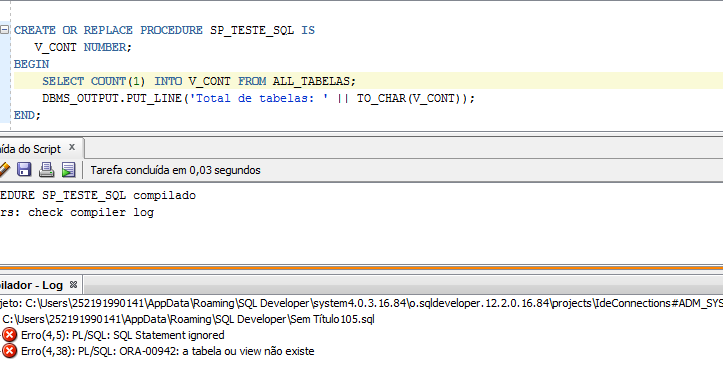
Task: Click the green run script icon in output toolbar
Action: (68, 170)
